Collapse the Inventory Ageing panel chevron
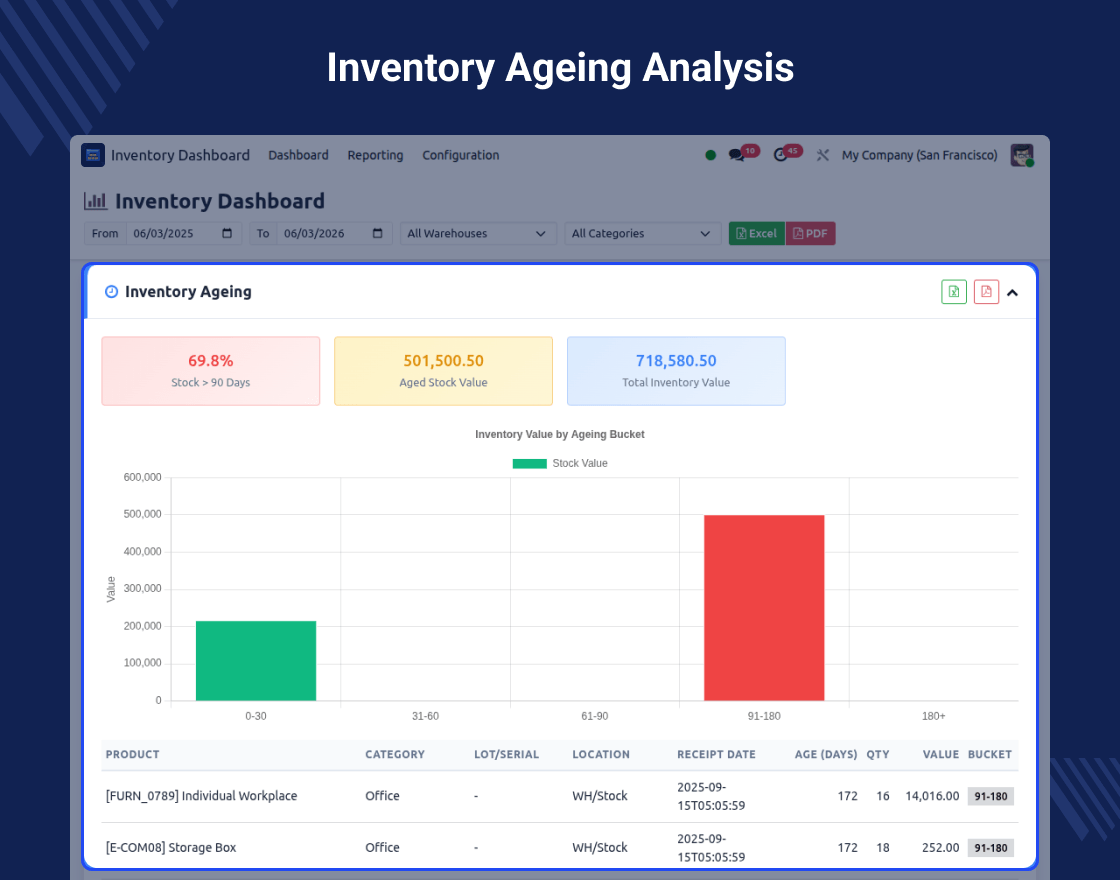Viewport: 1120px width, 880px height. pyautogui.click(x=1012, y=292)
